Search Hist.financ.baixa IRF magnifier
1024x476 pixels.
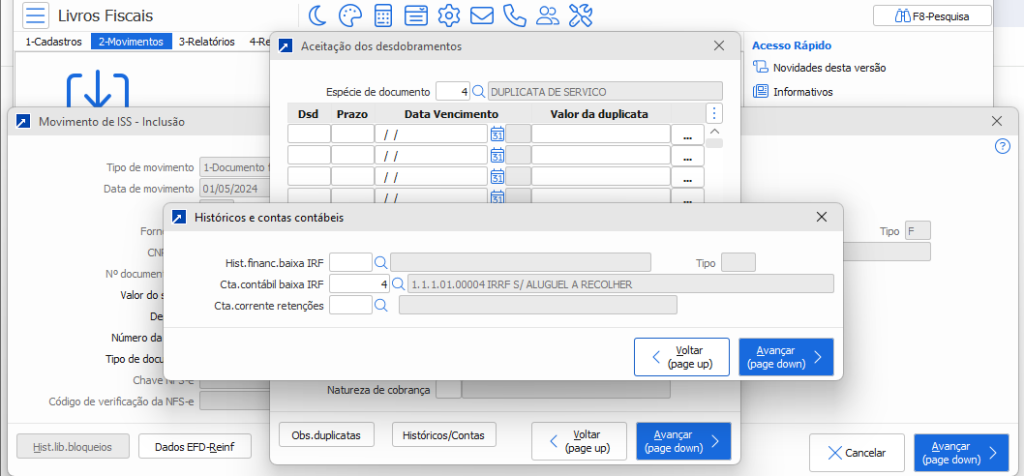381,262
